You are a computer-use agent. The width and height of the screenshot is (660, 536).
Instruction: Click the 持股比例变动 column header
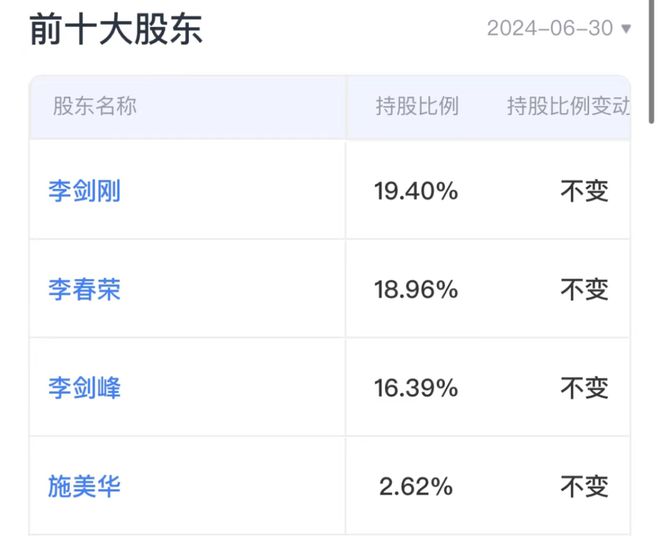point(568,106)
